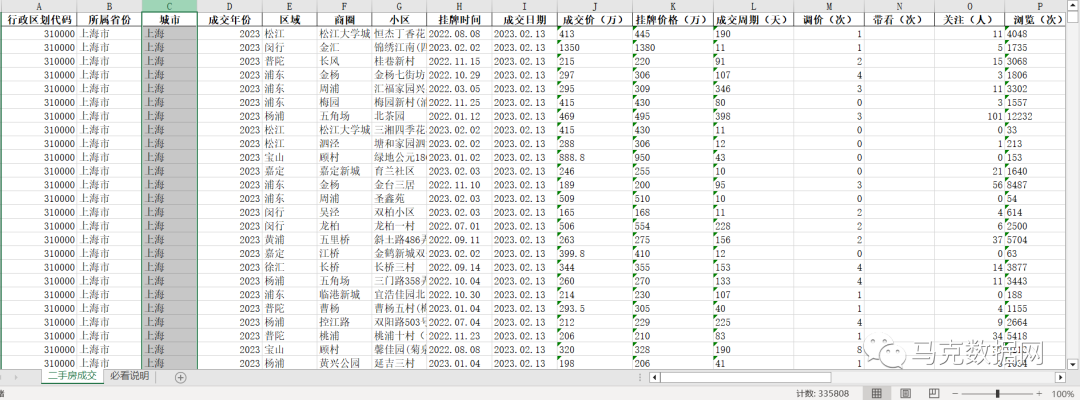The height and width of the screenshot is (400, 1080).
Task: Select the 带看（次） header cell
Action: coord(900,20)
